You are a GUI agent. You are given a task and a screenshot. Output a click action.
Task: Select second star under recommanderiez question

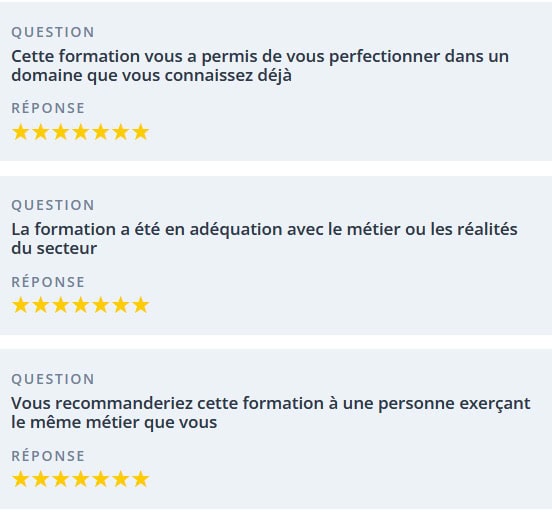[40, 479]
